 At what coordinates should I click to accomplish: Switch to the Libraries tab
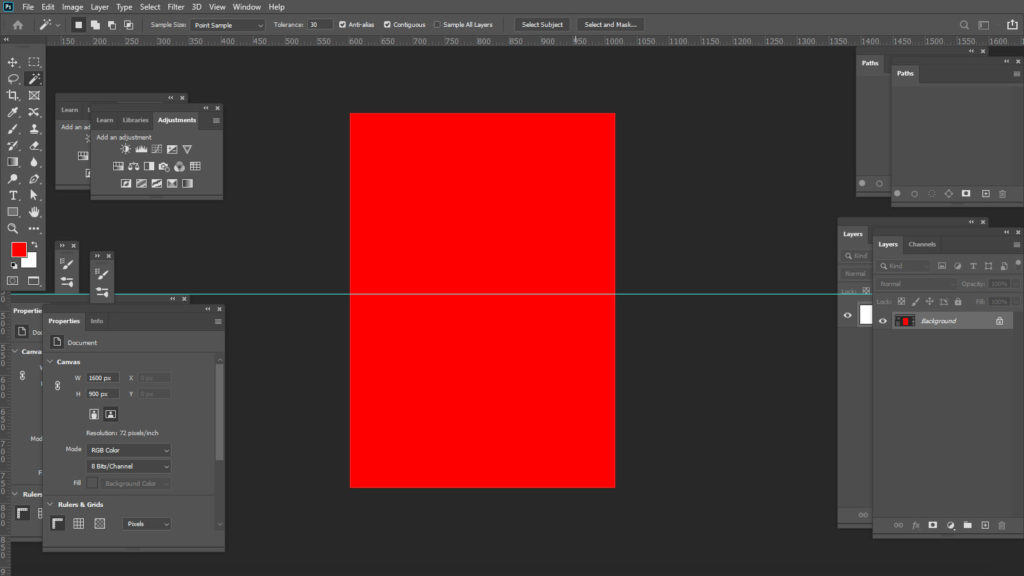point(135,120)
